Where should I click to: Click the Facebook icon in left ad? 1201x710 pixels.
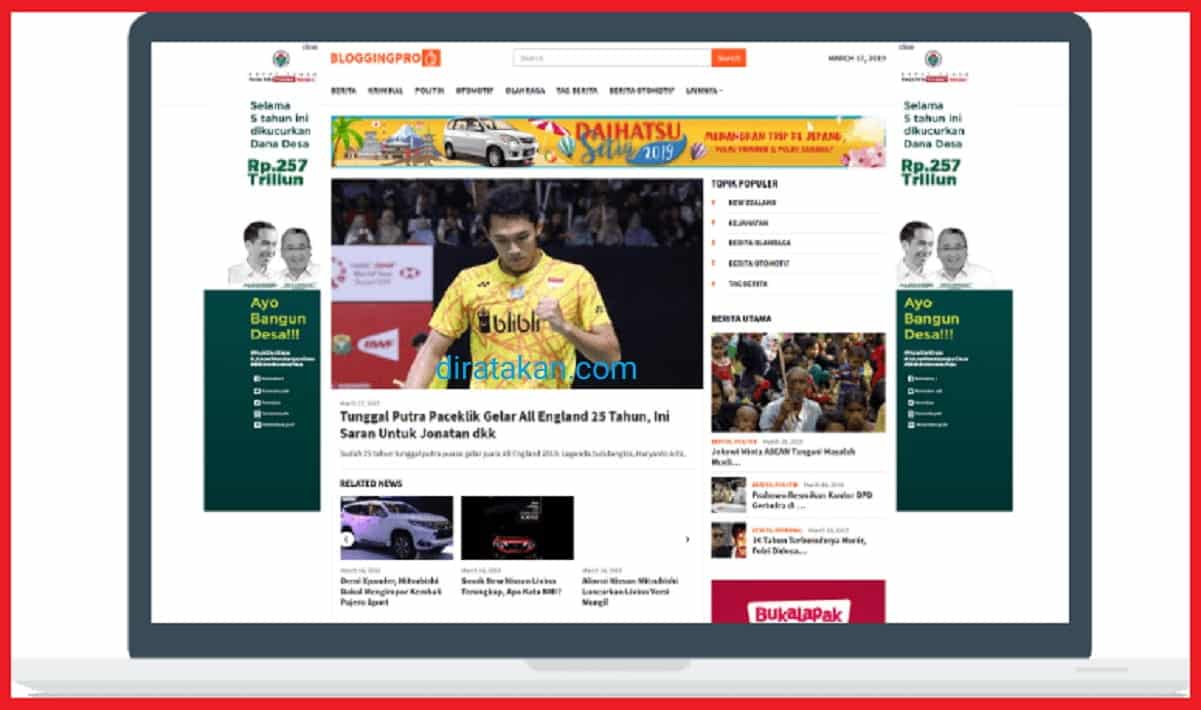(257, 378)
